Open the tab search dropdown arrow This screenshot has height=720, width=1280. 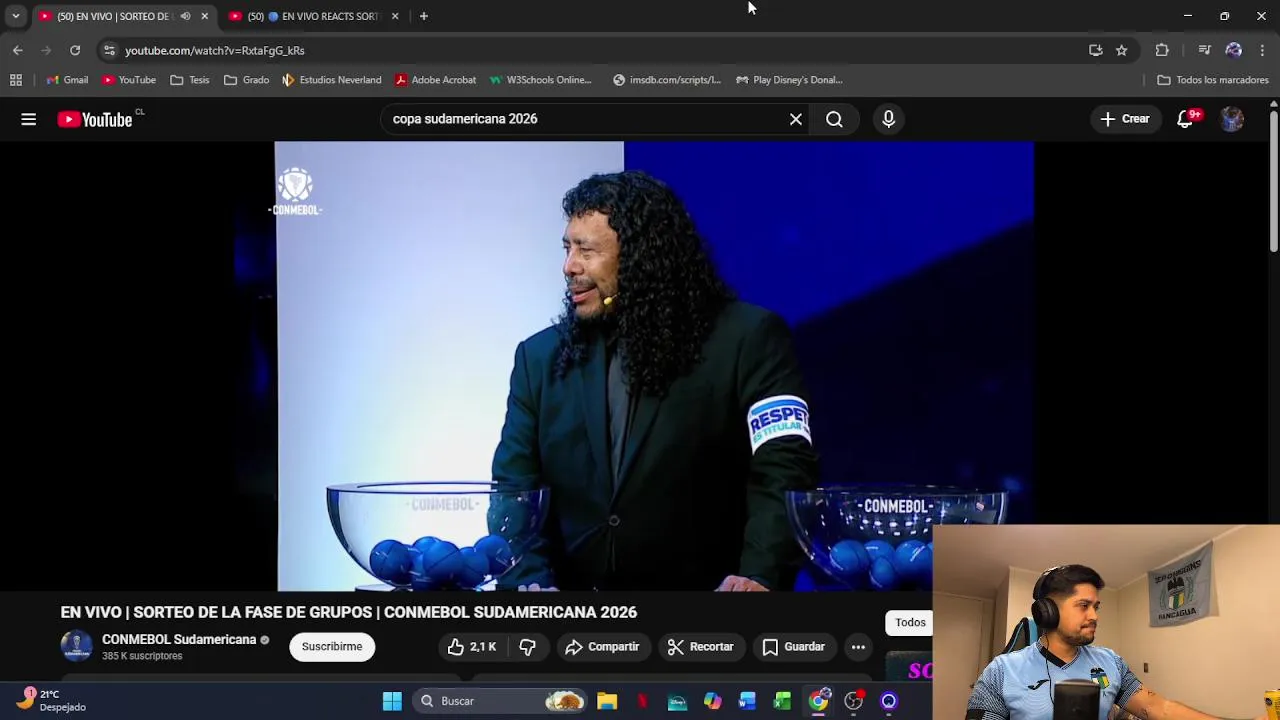coord(15,16)
